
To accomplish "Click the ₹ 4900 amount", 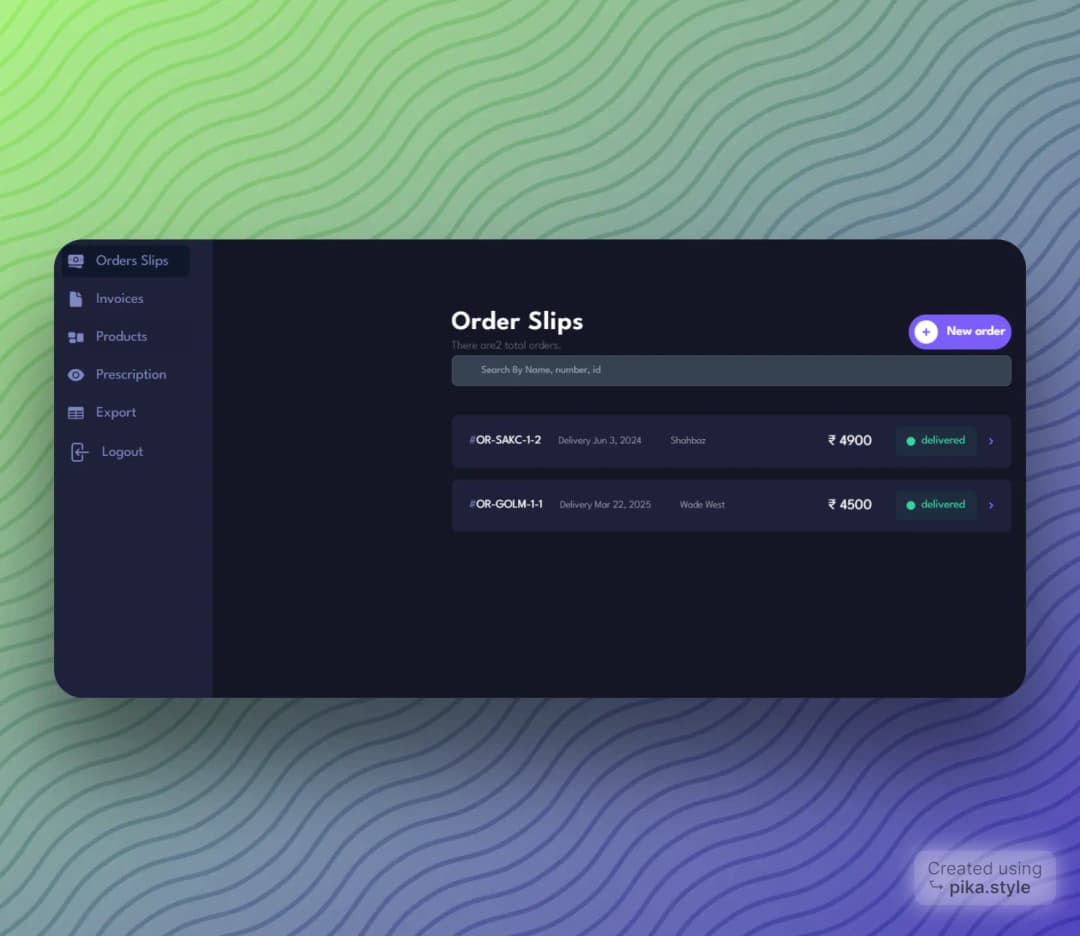I will (x=849, y=441).
